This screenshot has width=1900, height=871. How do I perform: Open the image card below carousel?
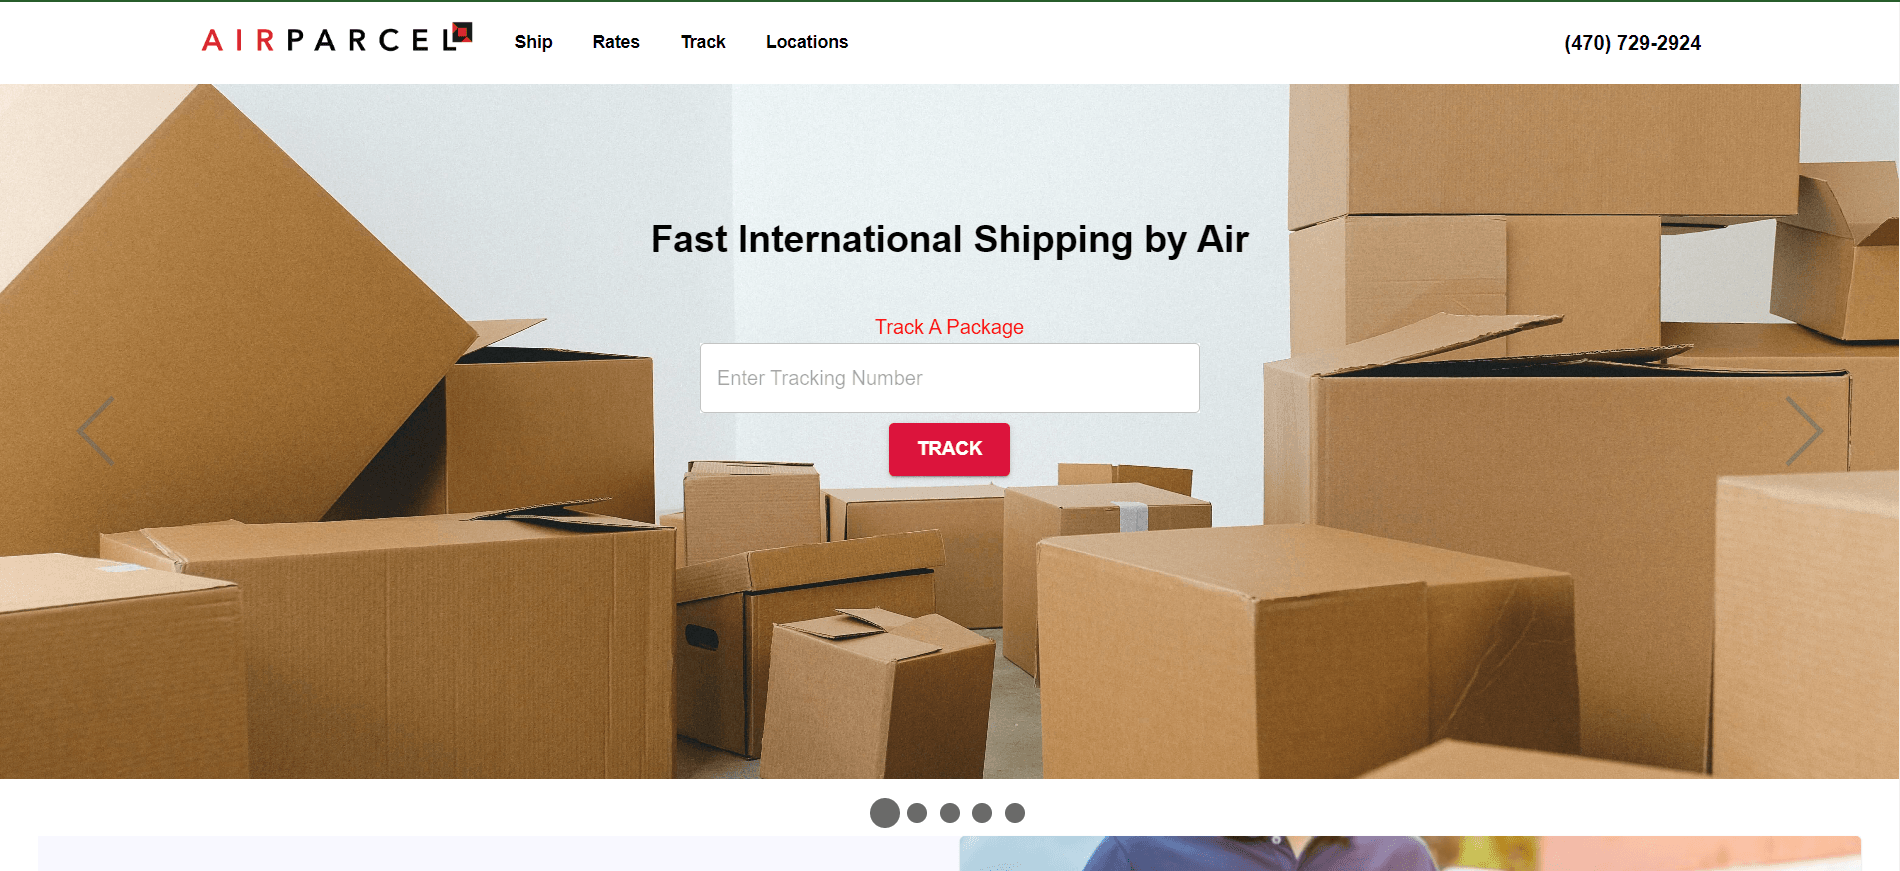pos(1410,854)
